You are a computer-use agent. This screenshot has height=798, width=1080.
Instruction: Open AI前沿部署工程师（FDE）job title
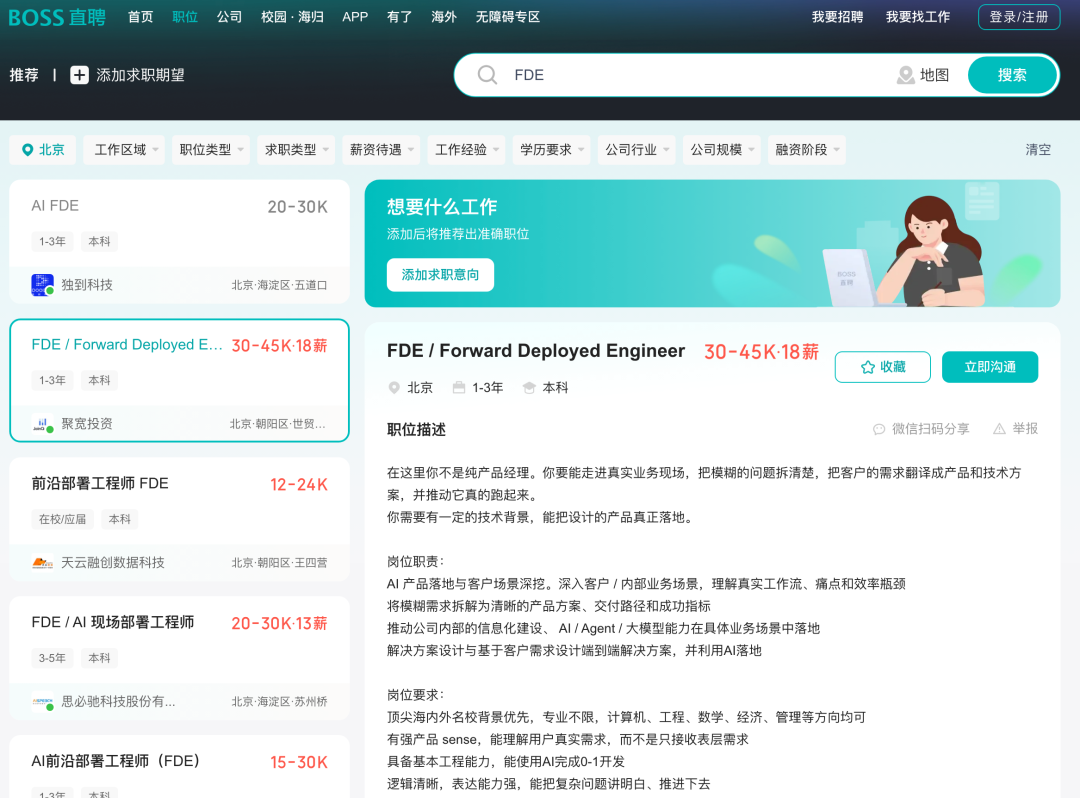point(116,761)
